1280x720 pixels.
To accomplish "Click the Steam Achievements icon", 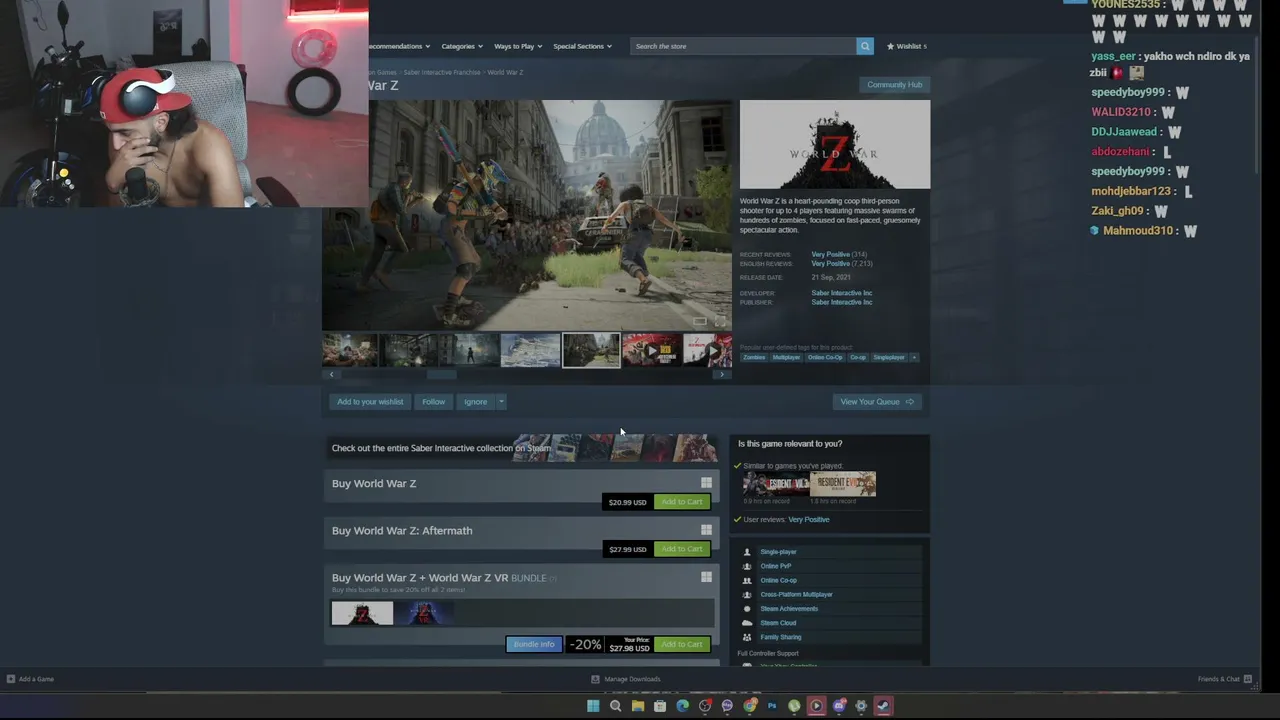I will coord(746,608).
